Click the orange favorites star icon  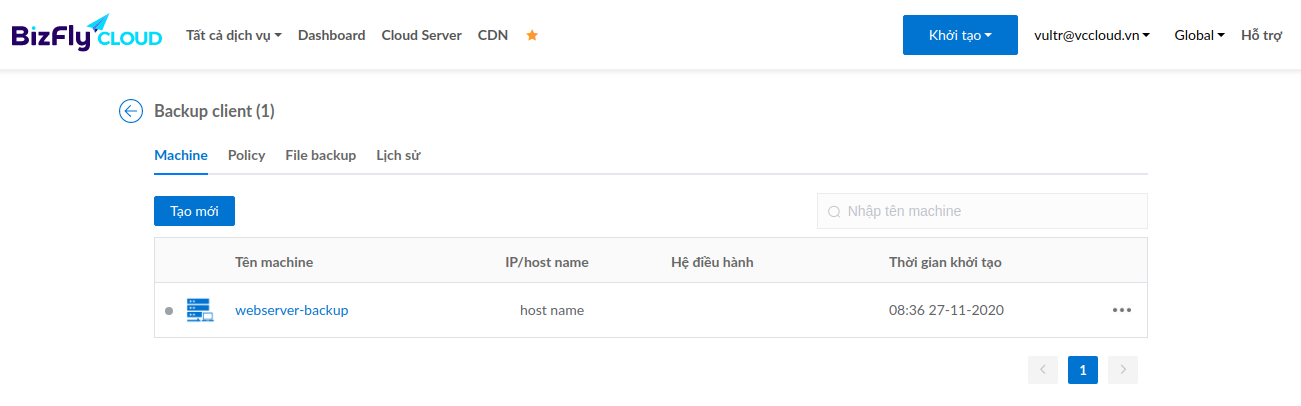coord(532,35)
